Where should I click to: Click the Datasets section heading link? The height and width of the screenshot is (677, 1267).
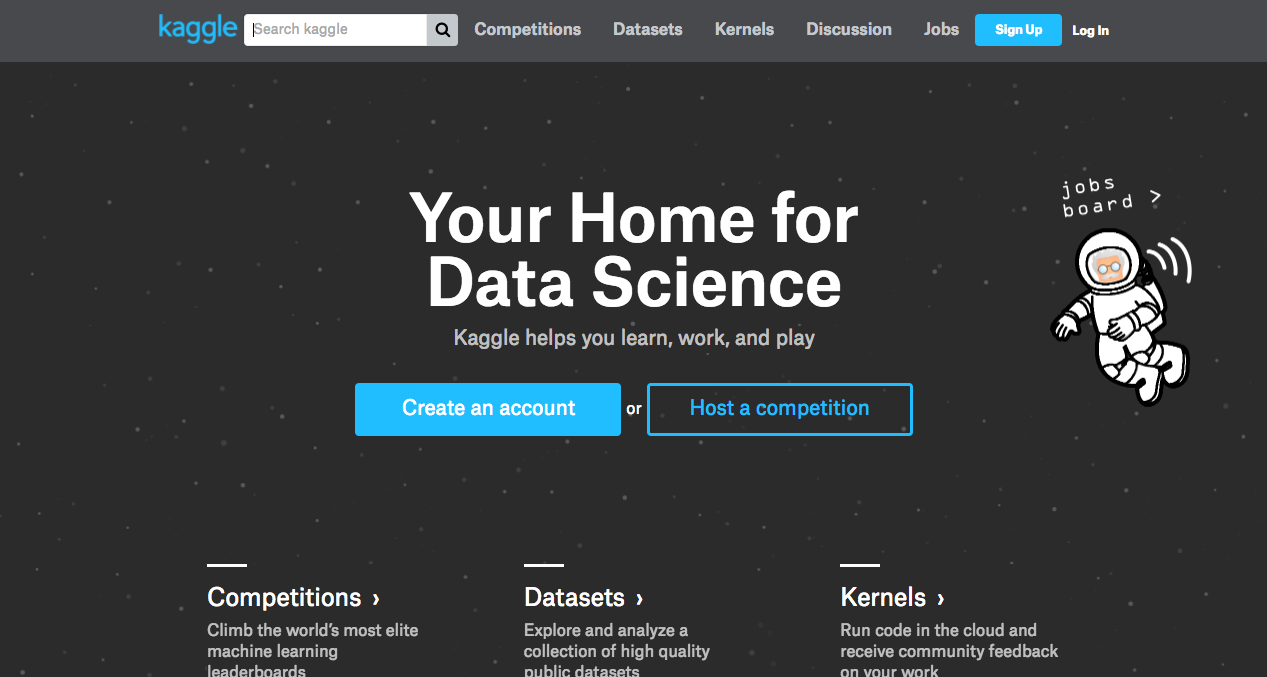click(573, 597)
